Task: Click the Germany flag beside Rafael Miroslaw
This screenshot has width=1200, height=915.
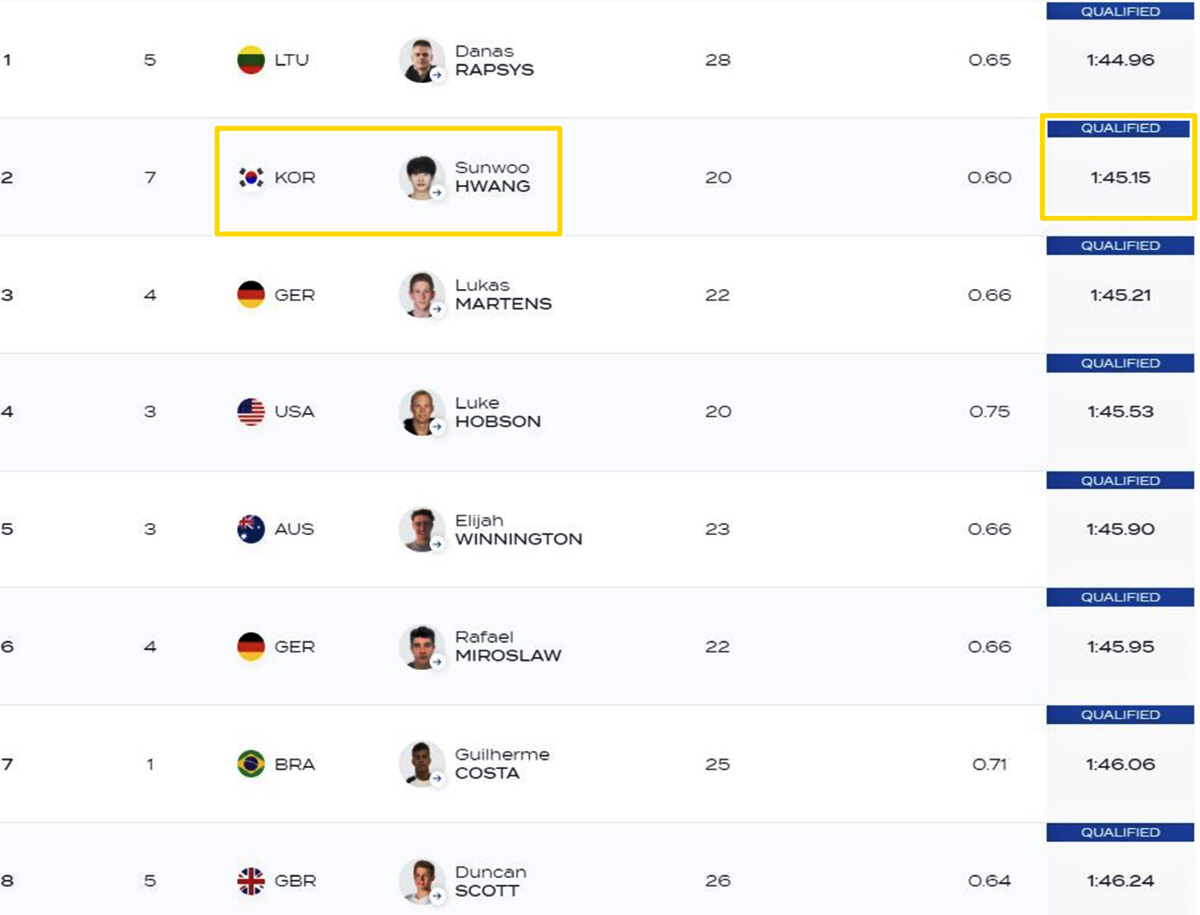Action: [251, 646]
